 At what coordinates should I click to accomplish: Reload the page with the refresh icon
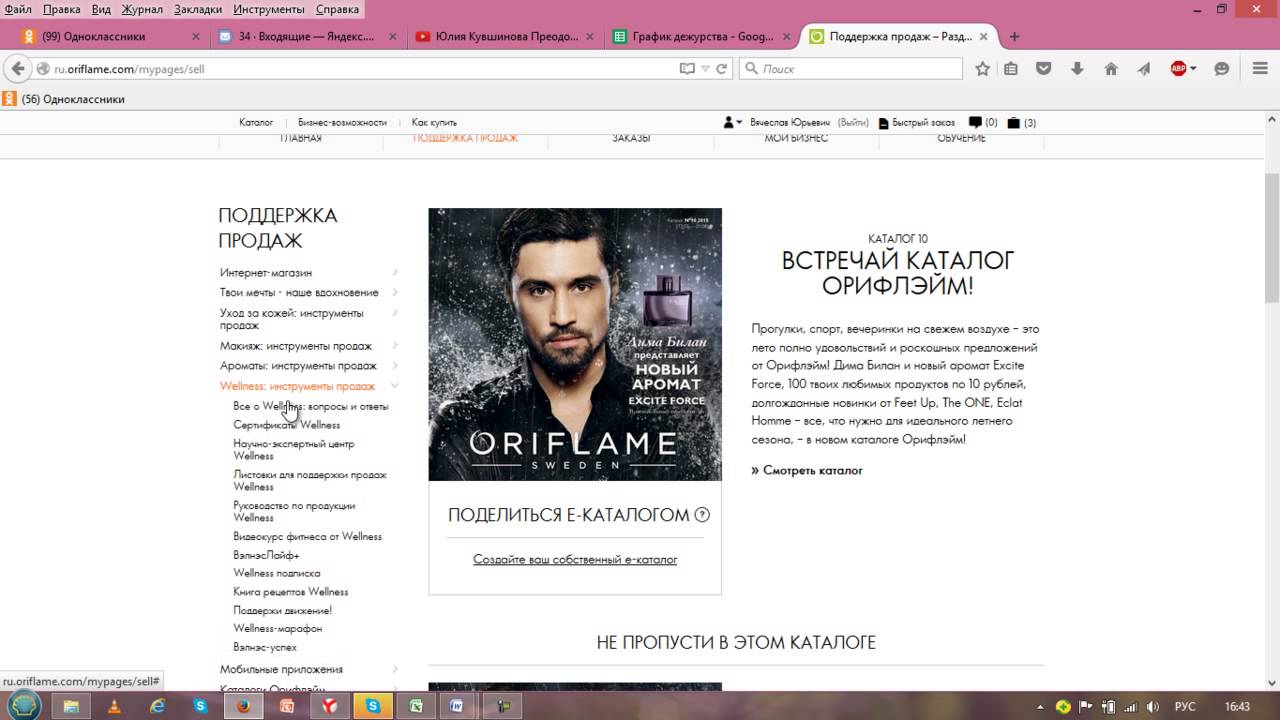click(x=721, y=69)
